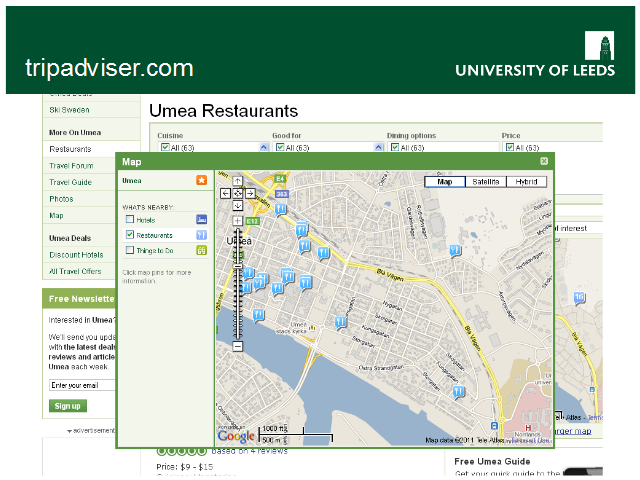This screenshot has width=640, height=480.
Task: Pan map right with the right arrow control
Action: pyautogui.click(x=250, y=193)
